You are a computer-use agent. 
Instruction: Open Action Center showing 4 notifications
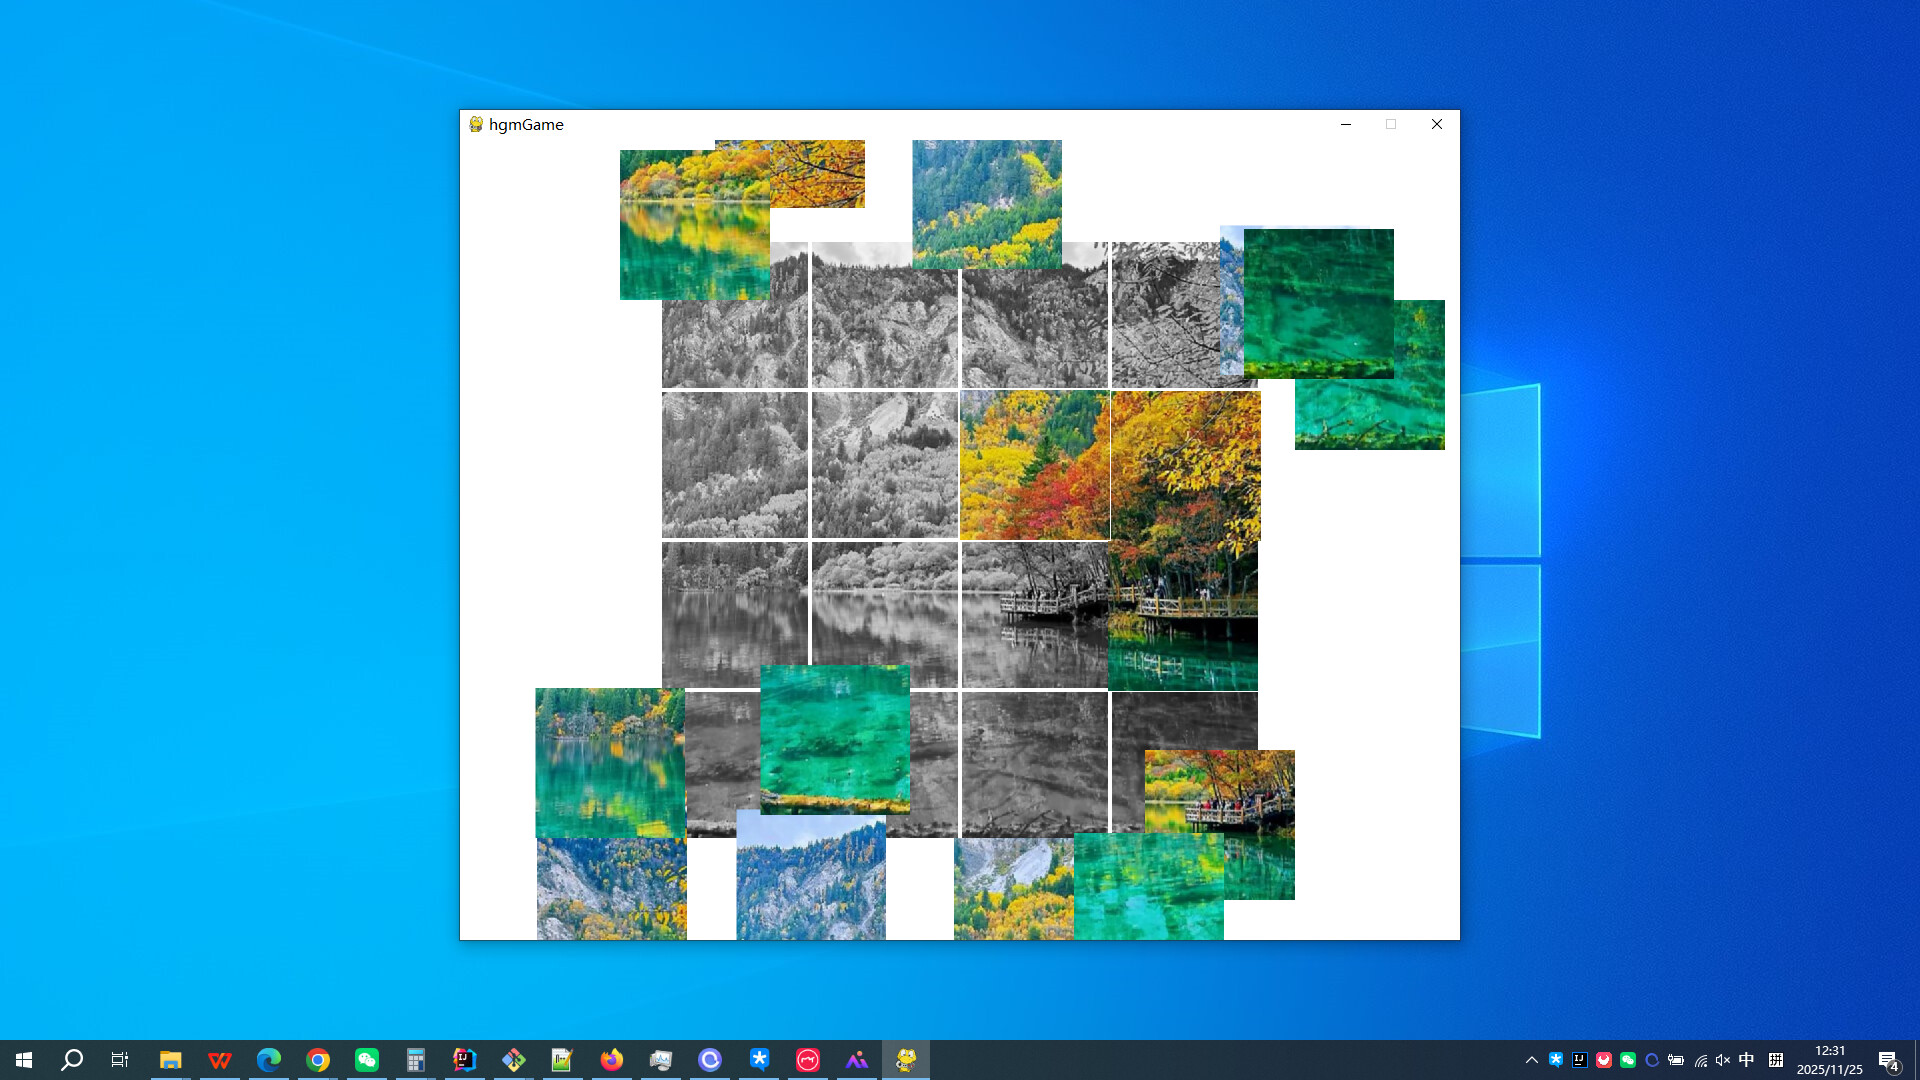1890,1059
